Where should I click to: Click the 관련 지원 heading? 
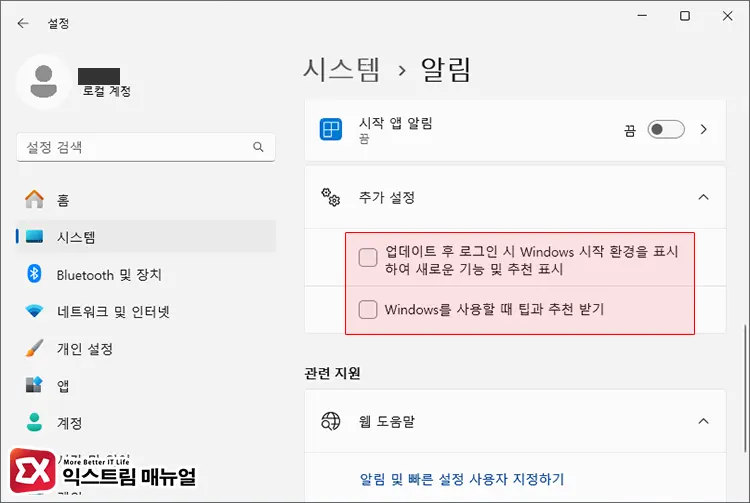tap(332, 373)
